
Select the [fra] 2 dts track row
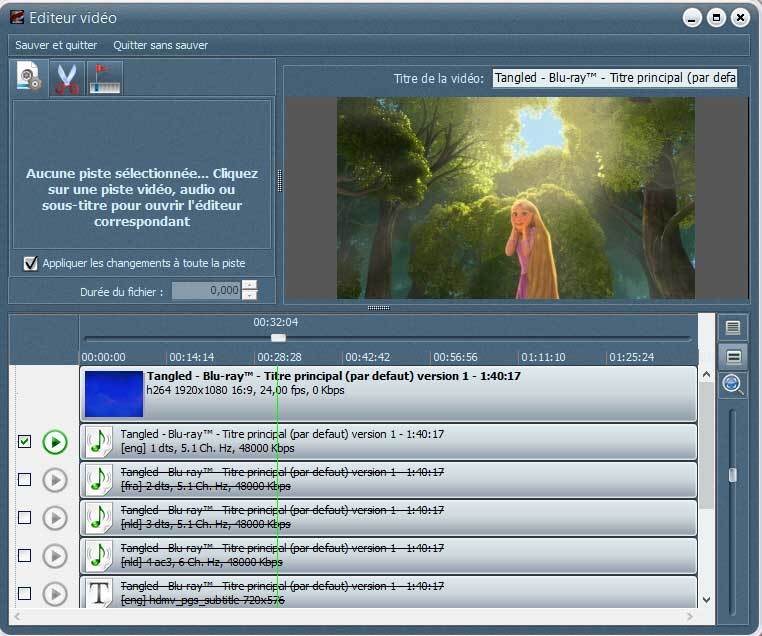coord(388,480)
